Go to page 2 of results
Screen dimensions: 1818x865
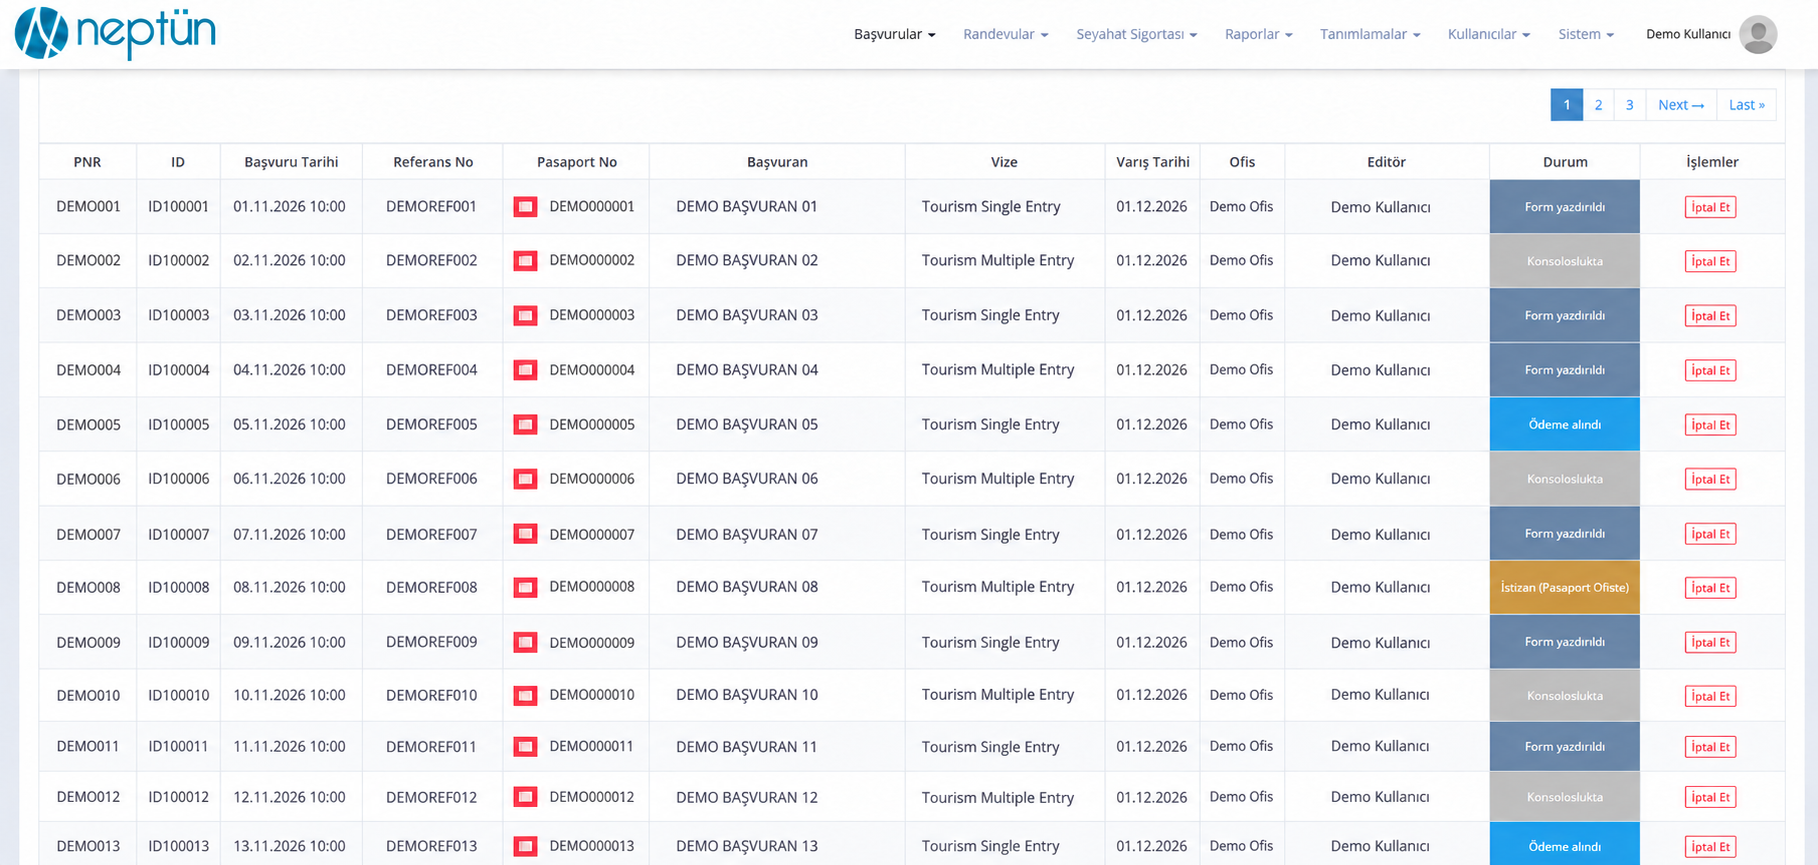point(1598,105)
